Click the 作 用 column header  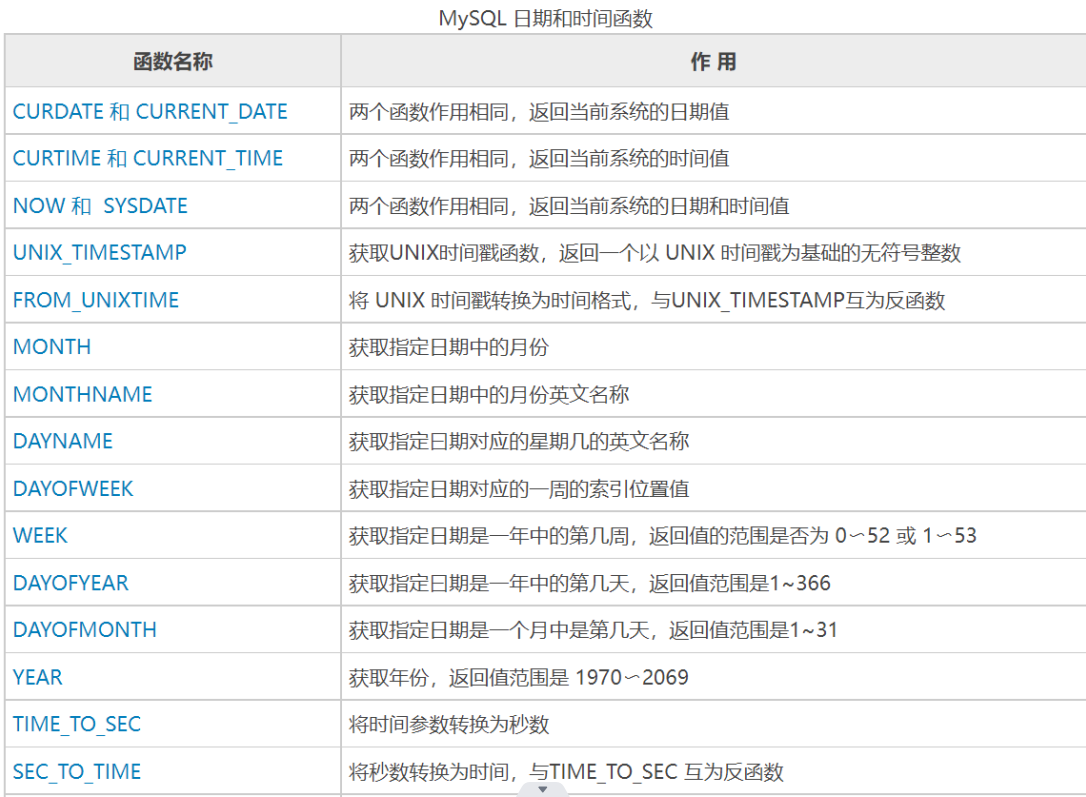pyautogui.click(x=713, y=62)
